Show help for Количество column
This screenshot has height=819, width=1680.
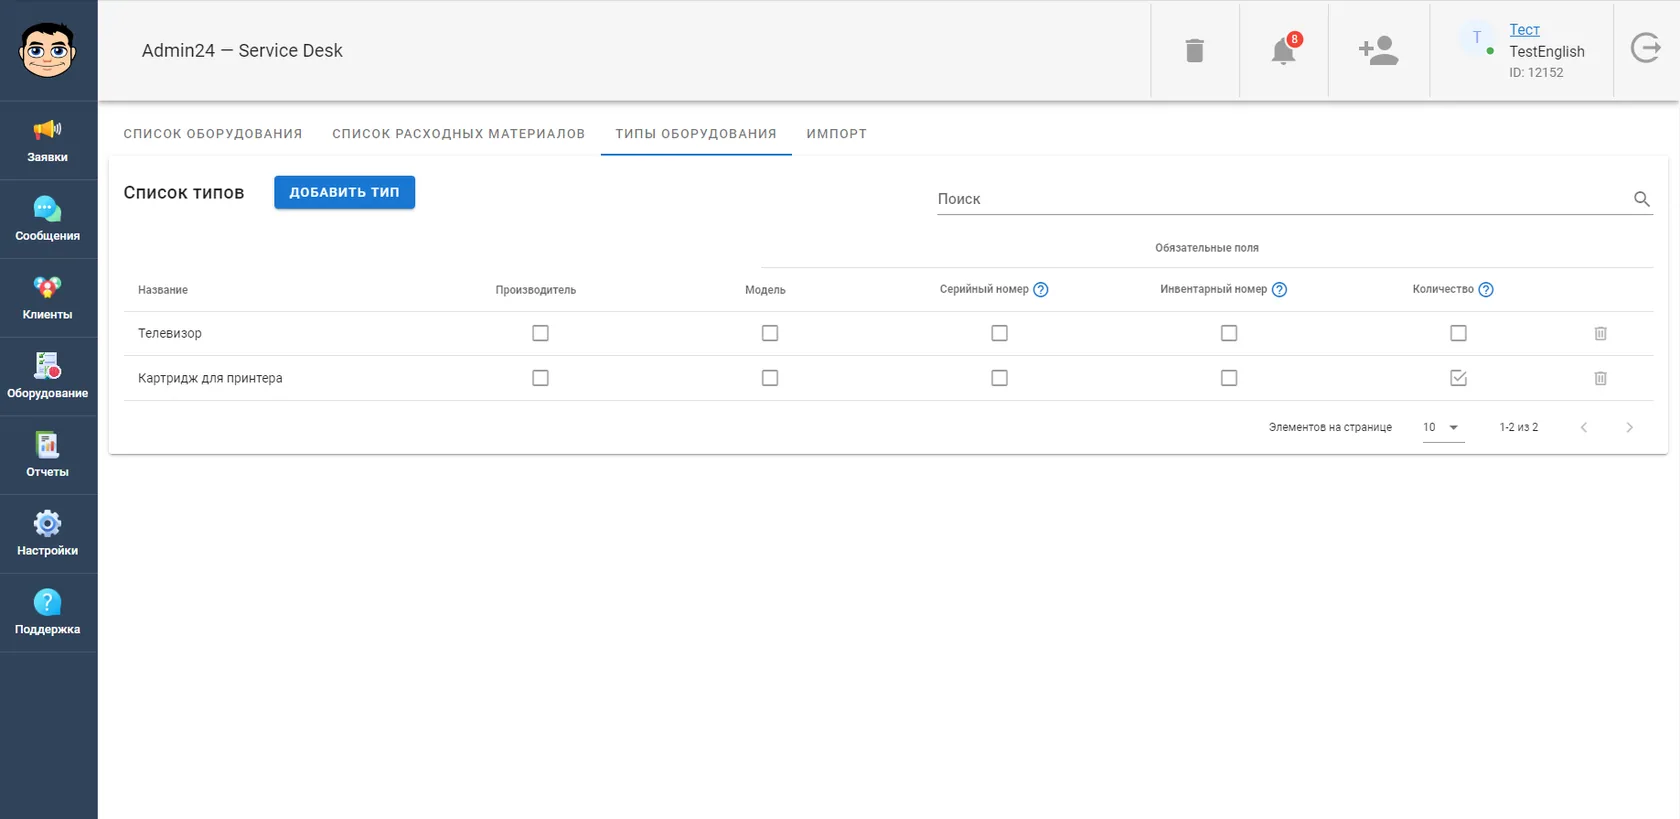tap(1486, 290)
